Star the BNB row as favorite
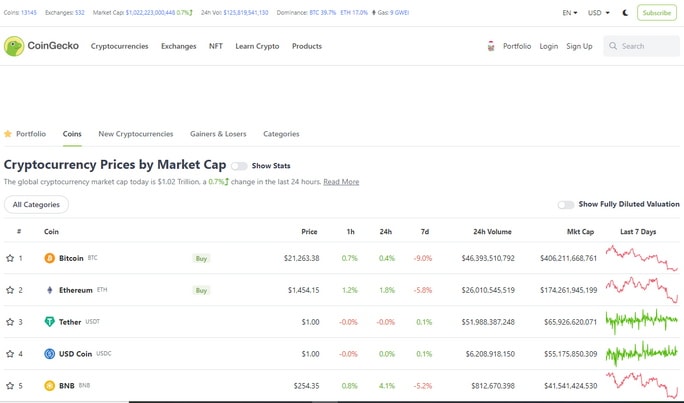Image resolution: width=684 pixels, height=403 pixels. coord(10,386)
